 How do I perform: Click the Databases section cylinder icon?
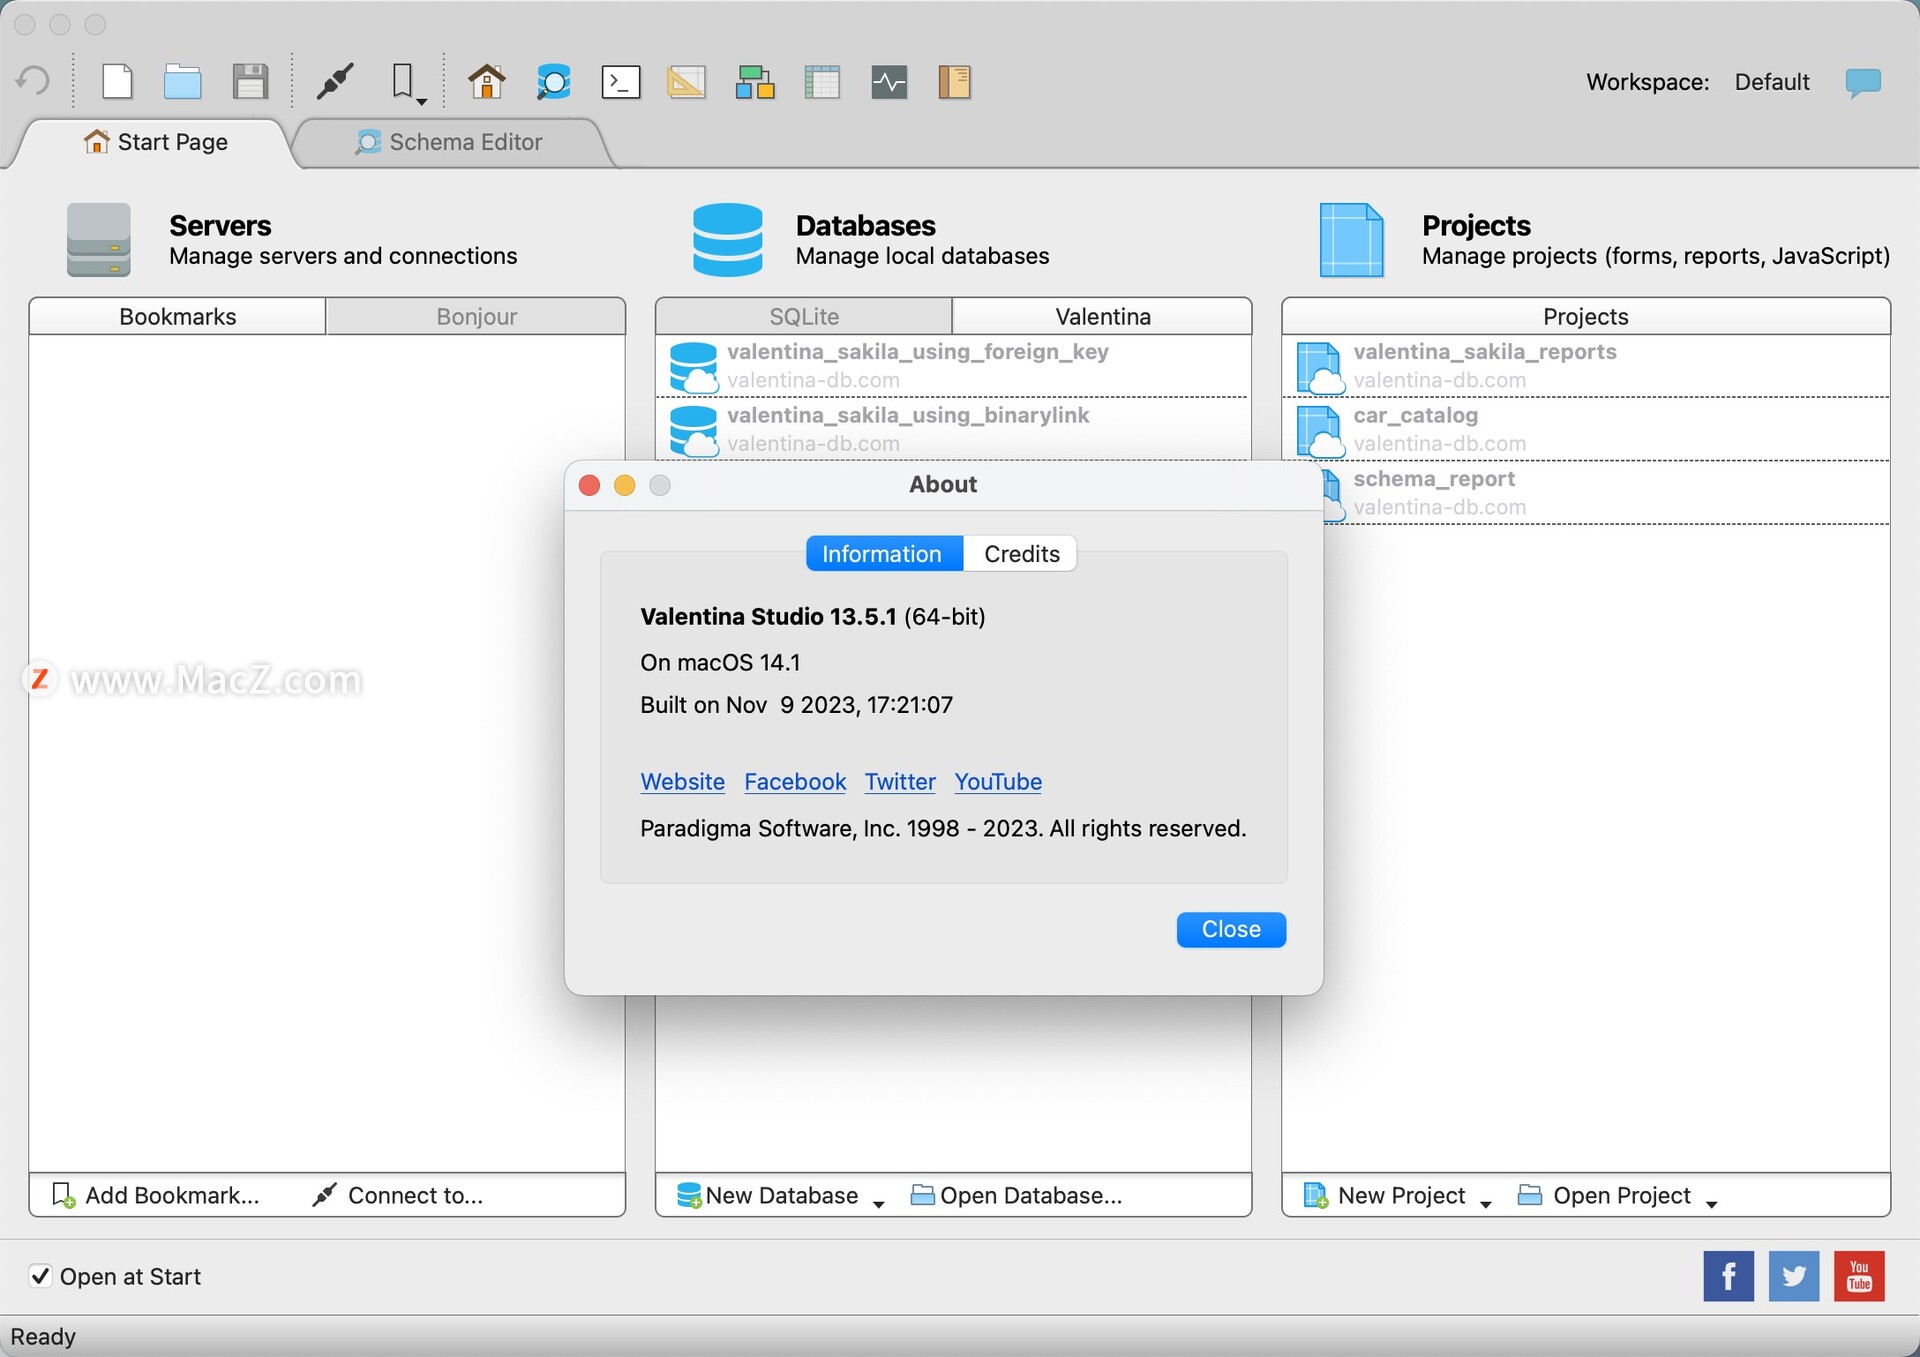(x=727, y=240)
